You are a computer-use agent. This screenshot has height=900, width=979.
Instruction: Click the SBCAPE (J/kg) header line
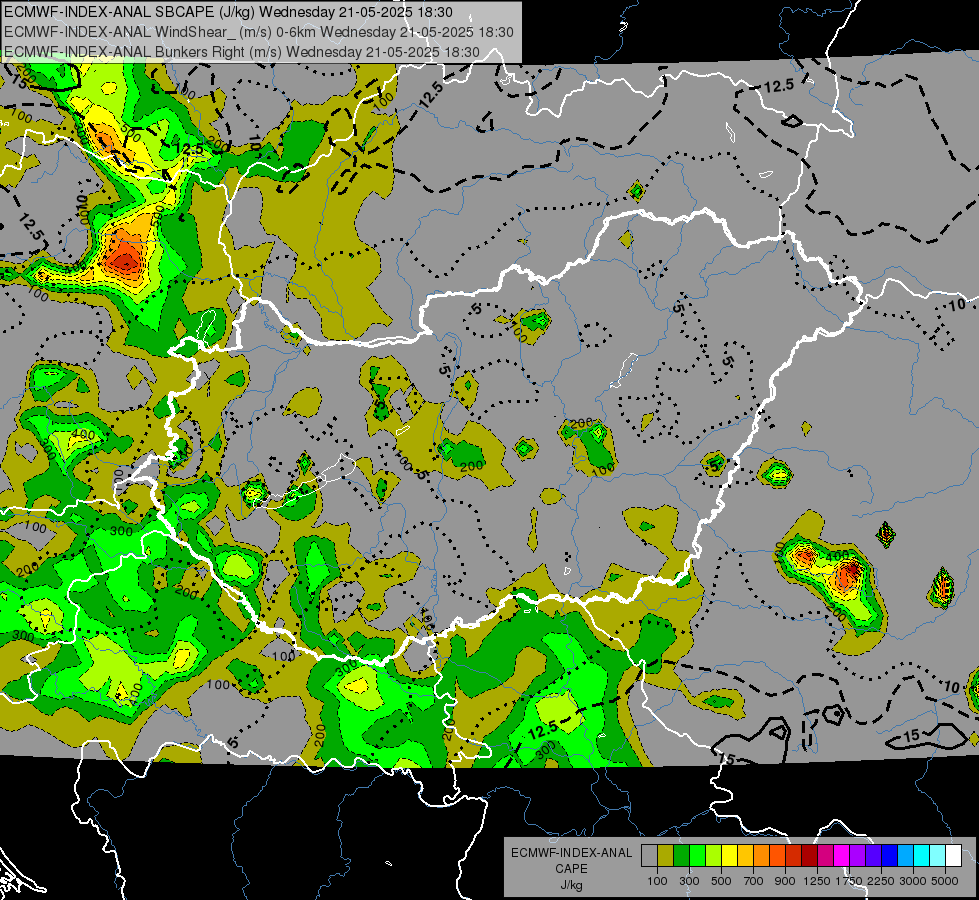(x=229, y=12)
